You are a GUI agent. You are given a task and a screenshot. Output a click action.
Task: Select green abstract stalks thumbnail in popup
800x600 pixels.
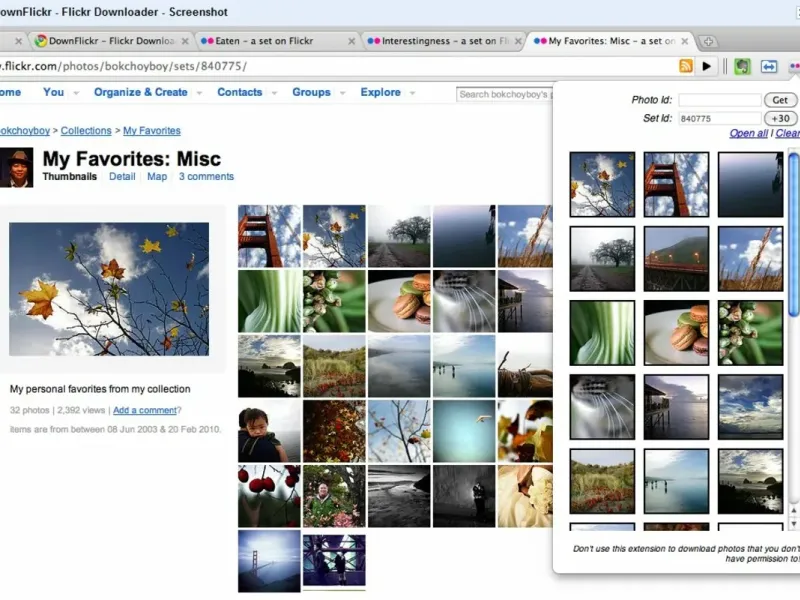click(x=603, y=333)
